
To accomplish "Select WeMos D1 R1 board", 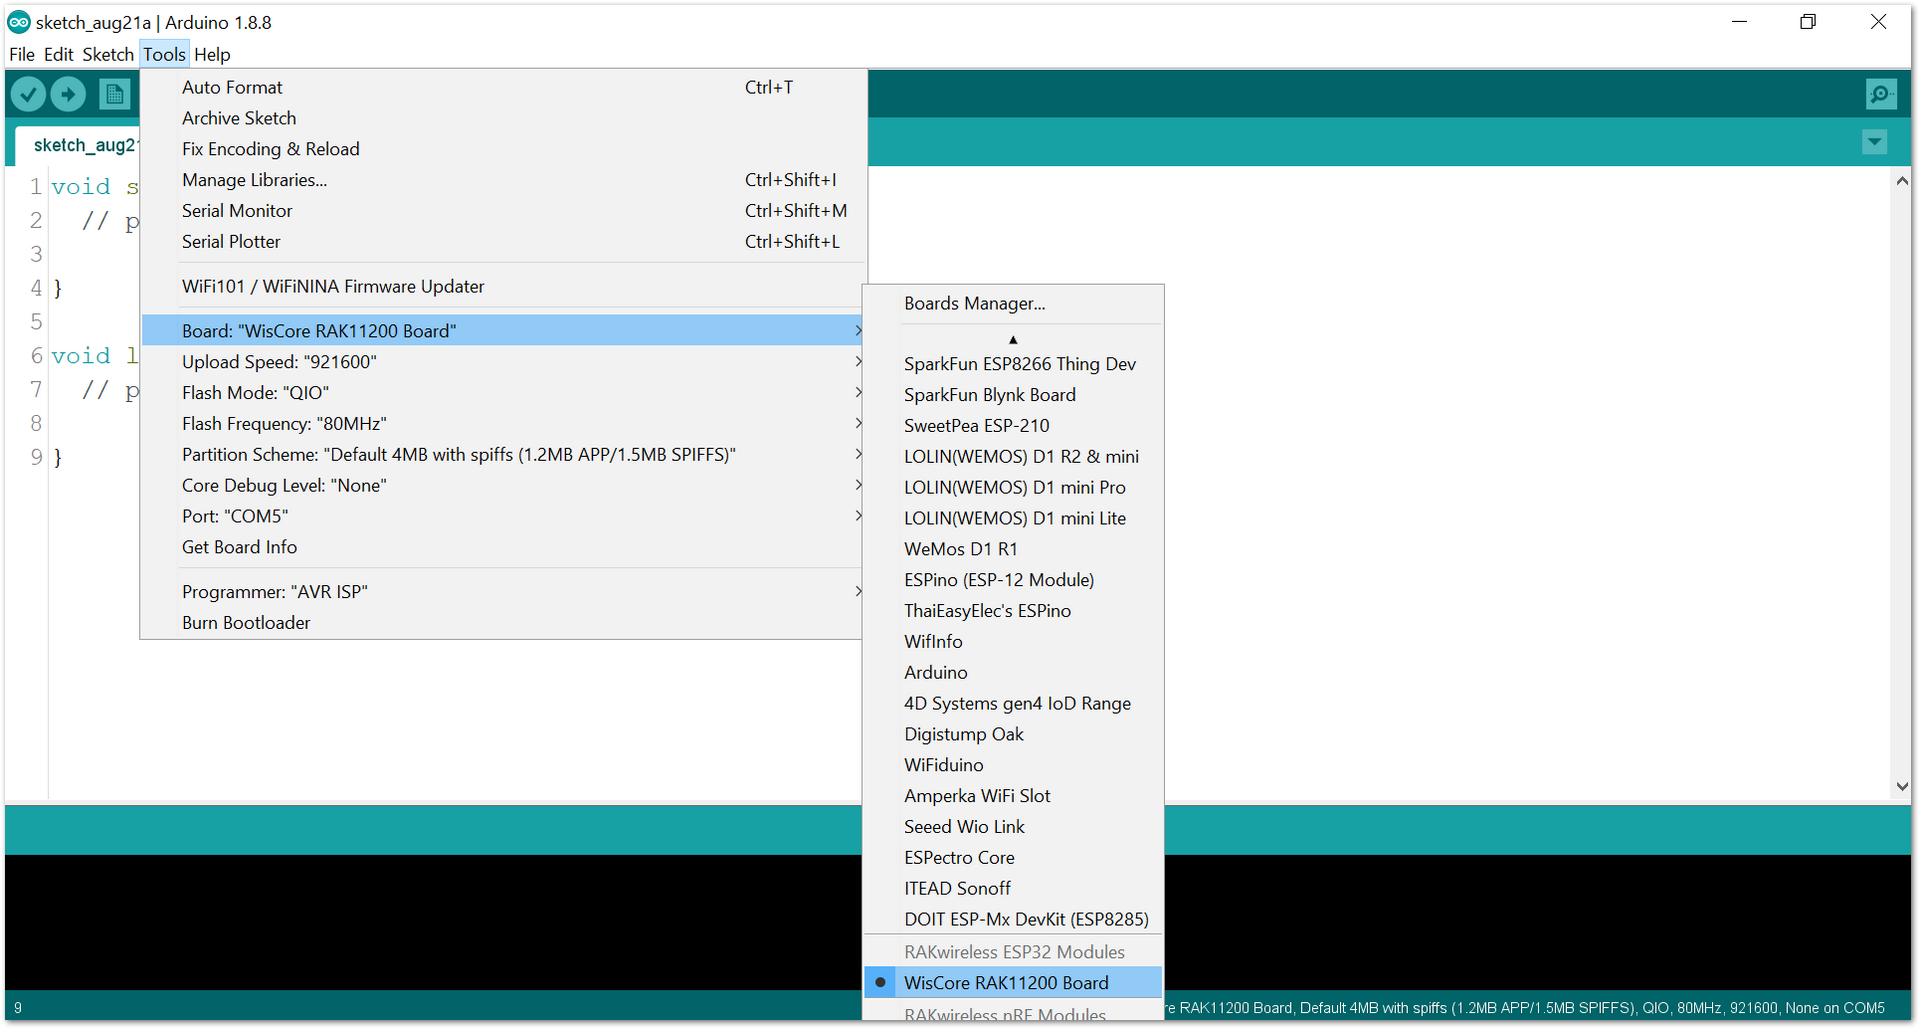I will coord(1013,550).
